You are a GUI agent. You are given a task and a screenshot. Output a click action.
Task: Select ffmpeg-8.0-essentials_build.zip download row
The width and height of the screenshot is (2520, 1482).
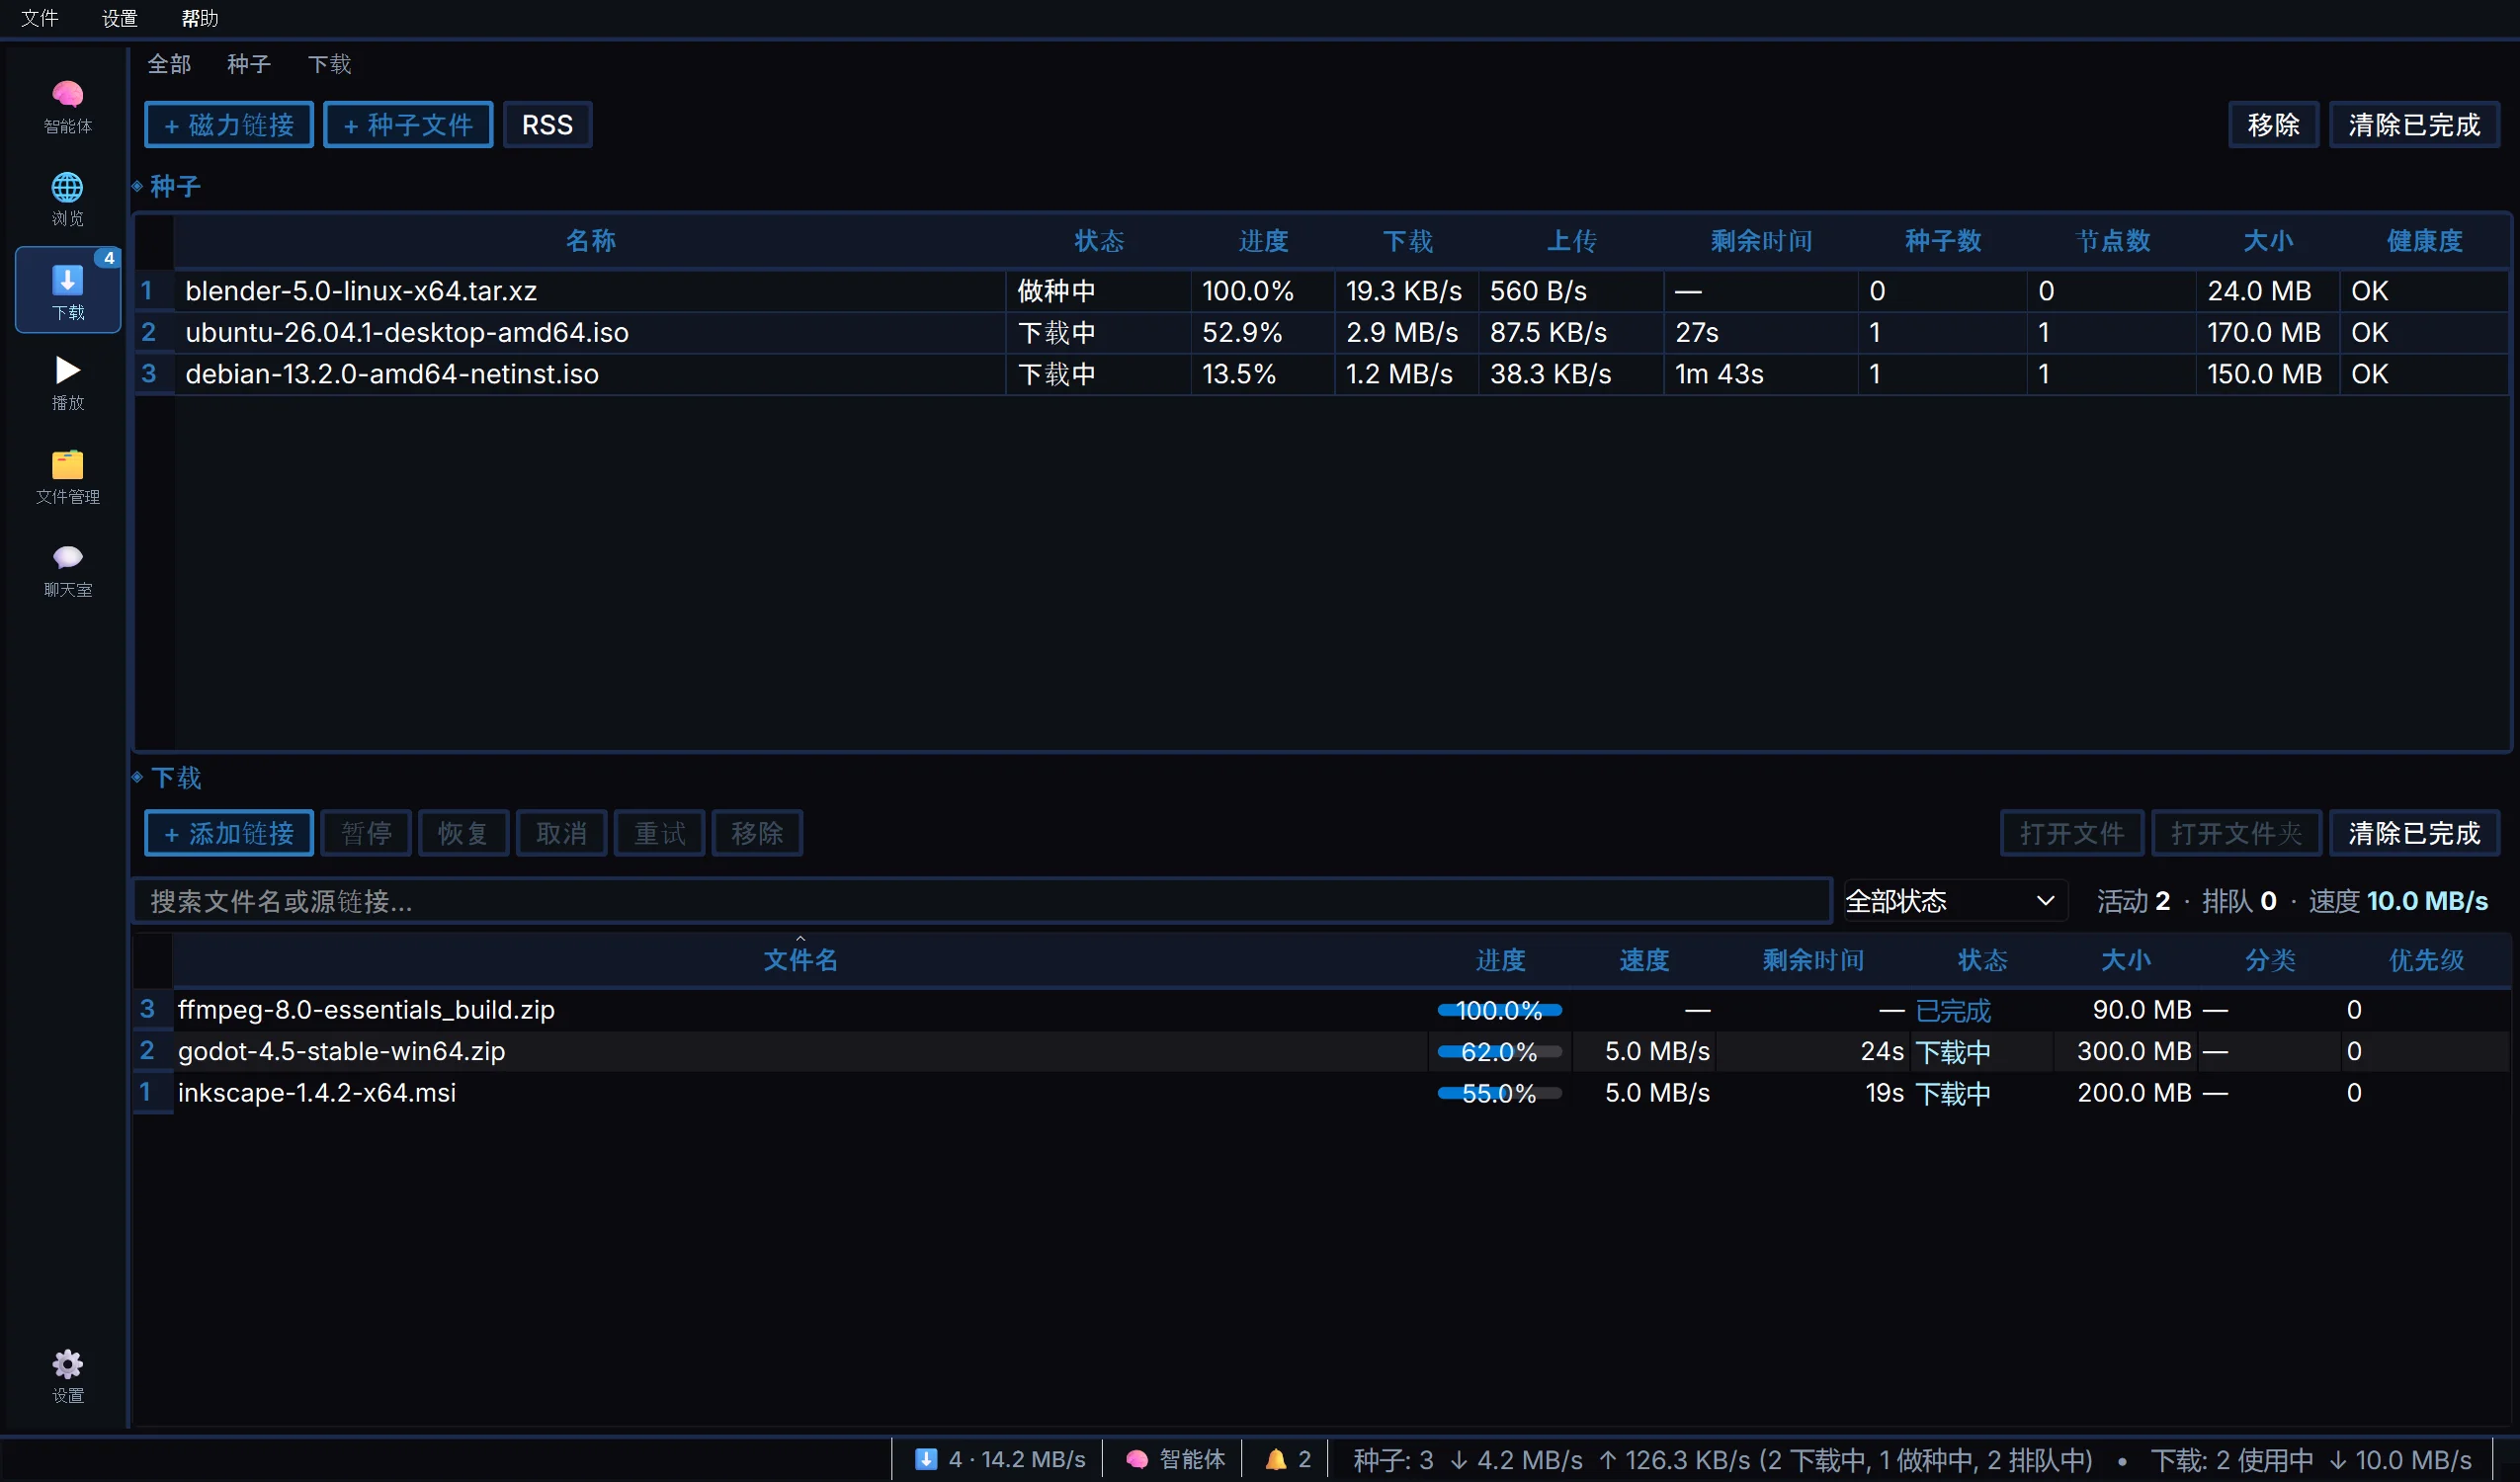tap(1322, 1010)
